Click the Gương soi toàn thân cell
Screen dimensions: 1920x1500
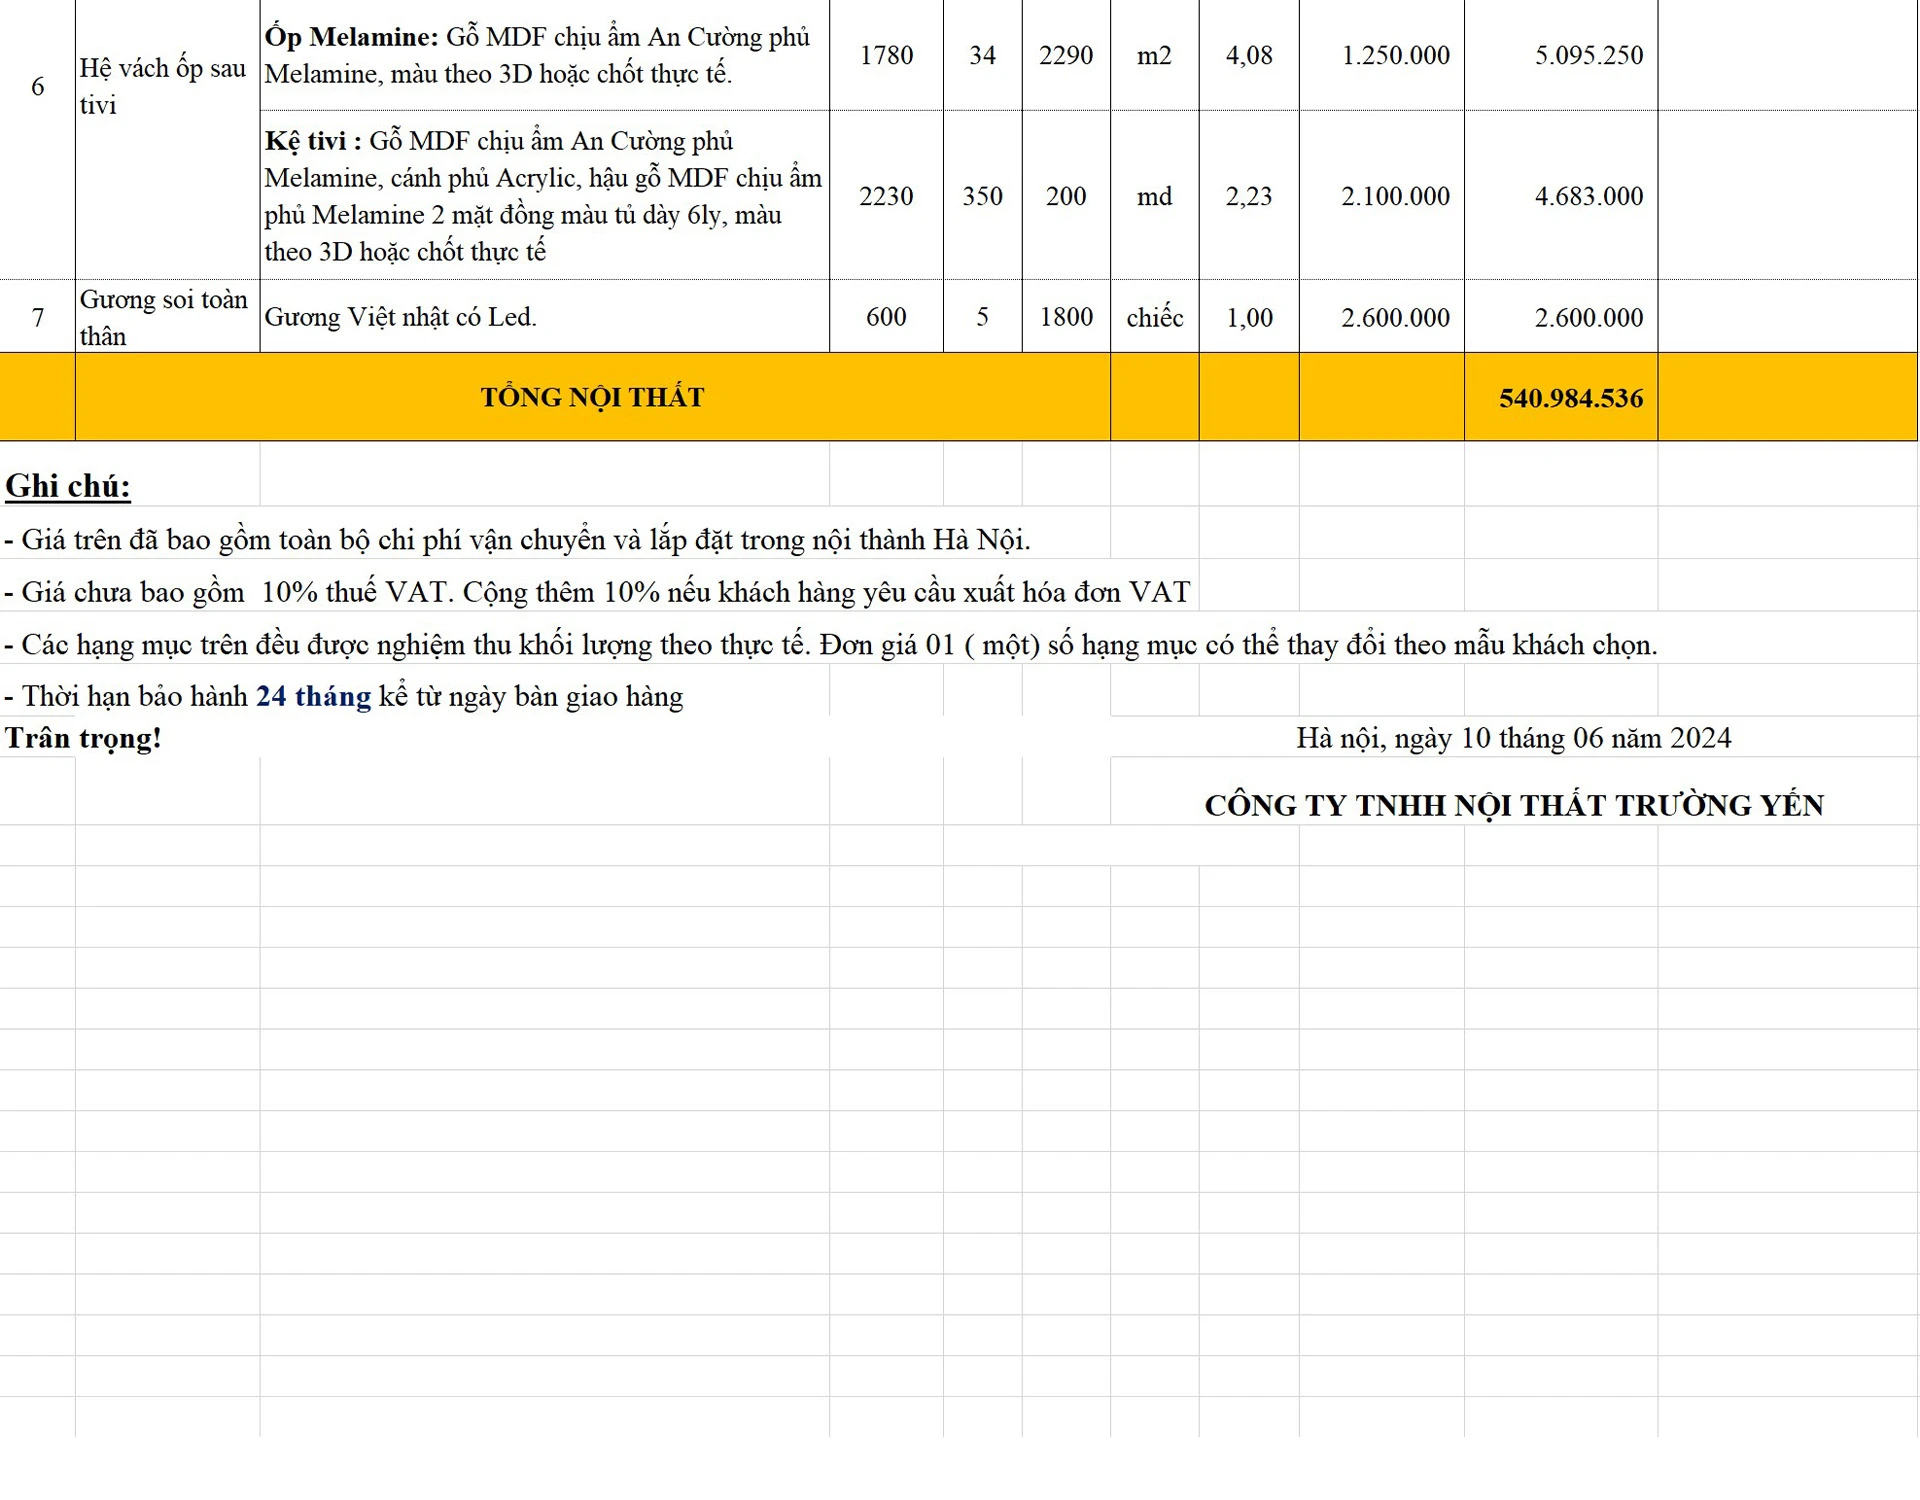pos(165,317)
